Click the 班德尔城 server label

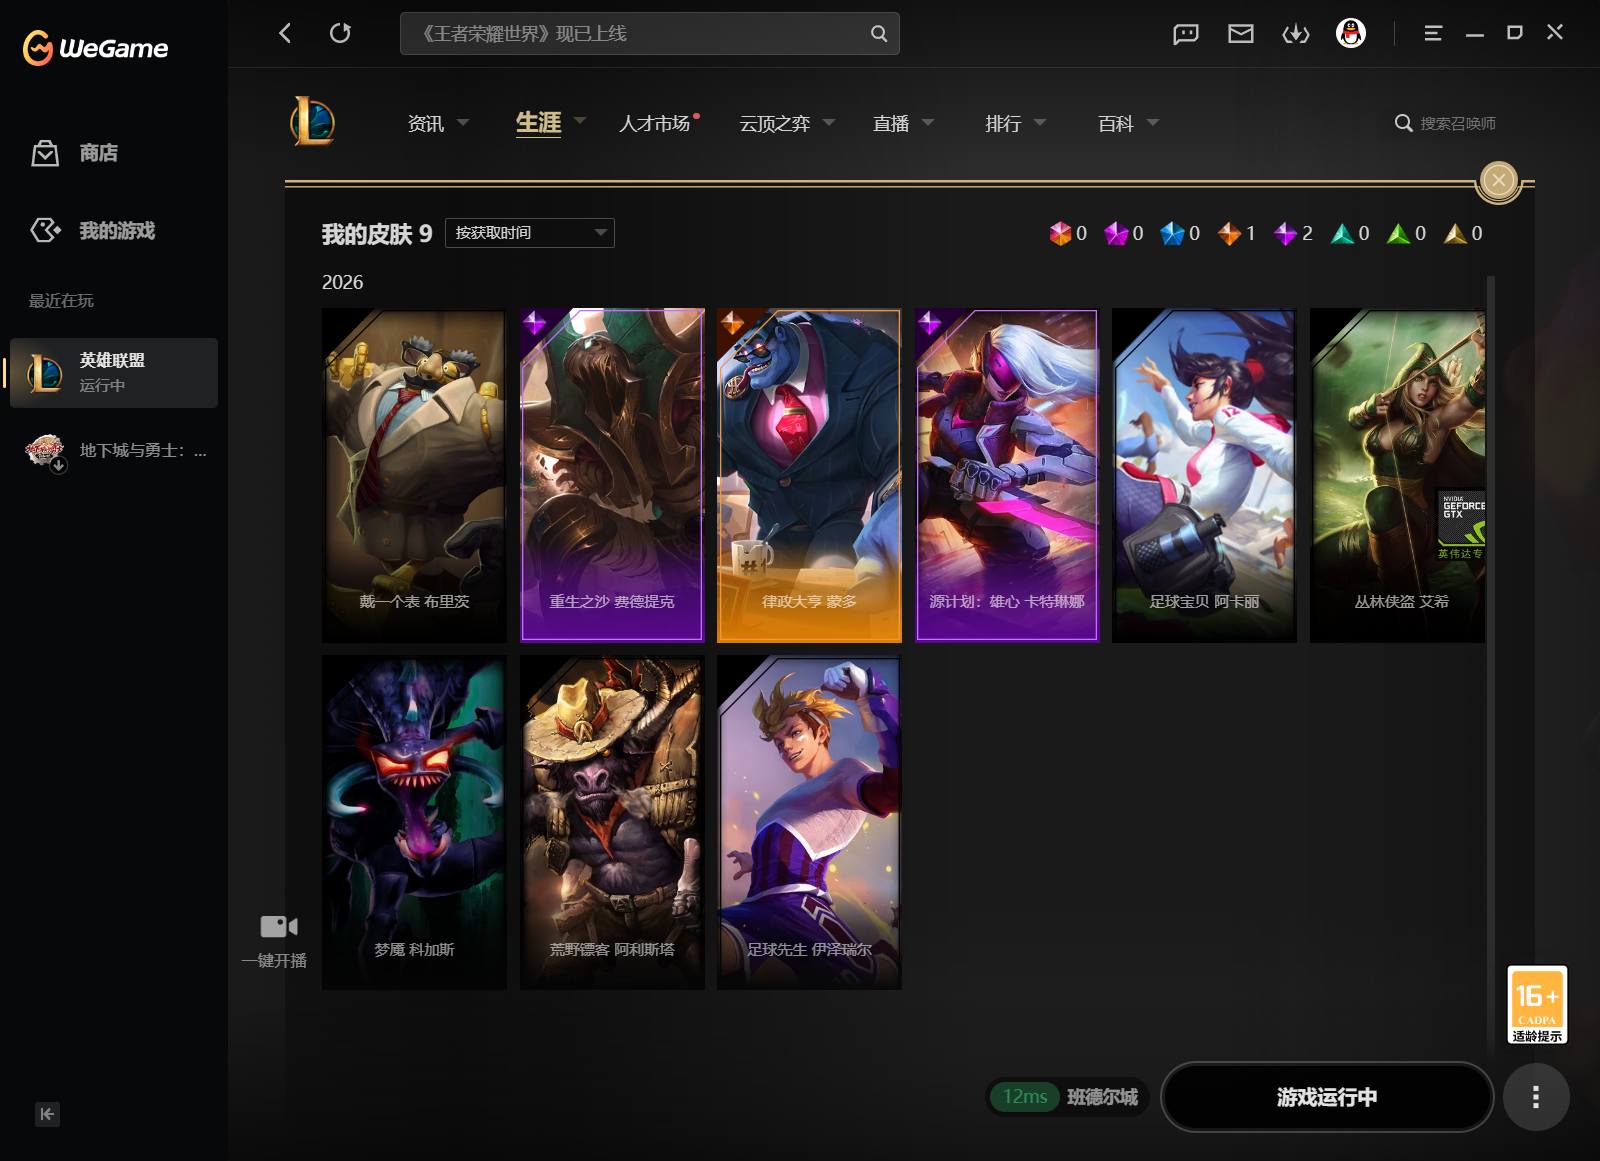pyautogui.click(x=1102, y=1097)
